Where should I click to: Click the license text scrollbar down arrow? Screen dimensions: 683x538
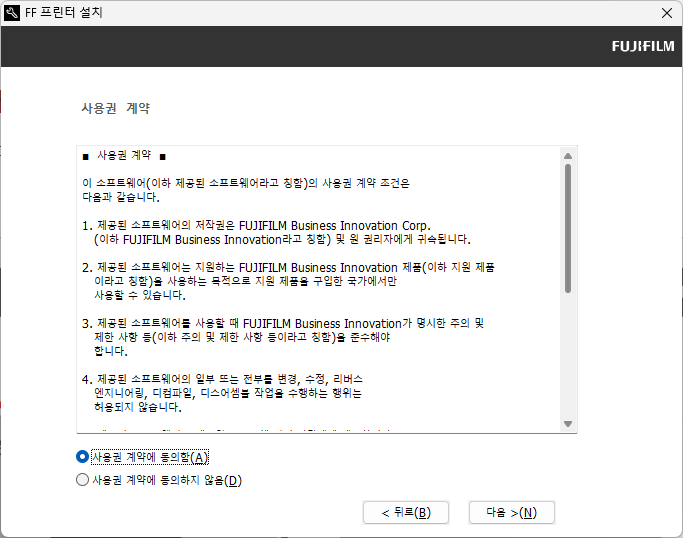(568, 423)
